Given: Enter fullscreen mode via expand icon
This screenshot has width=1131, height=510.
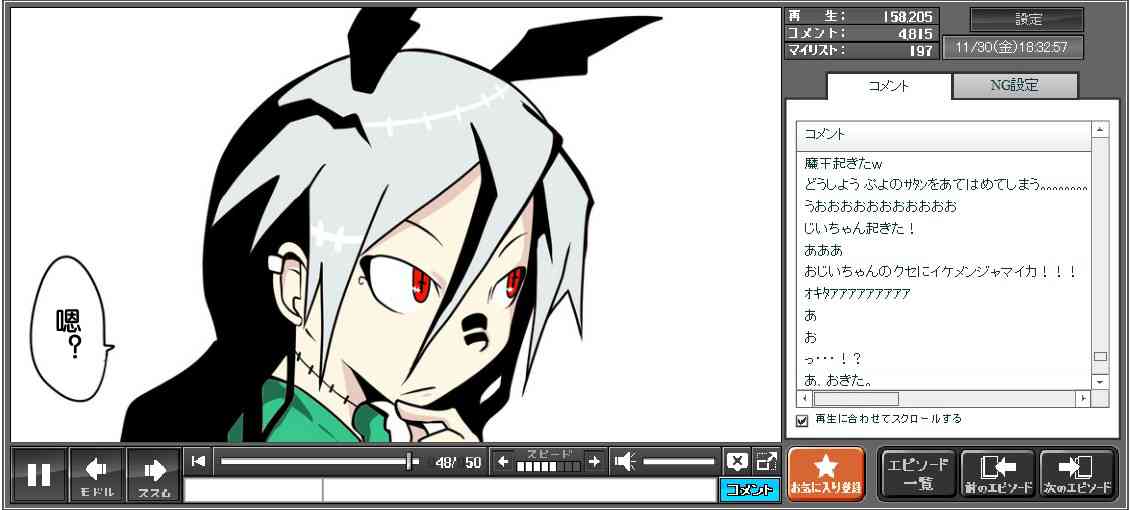Looking at the screenshot, I should click(x=767, y=461).
